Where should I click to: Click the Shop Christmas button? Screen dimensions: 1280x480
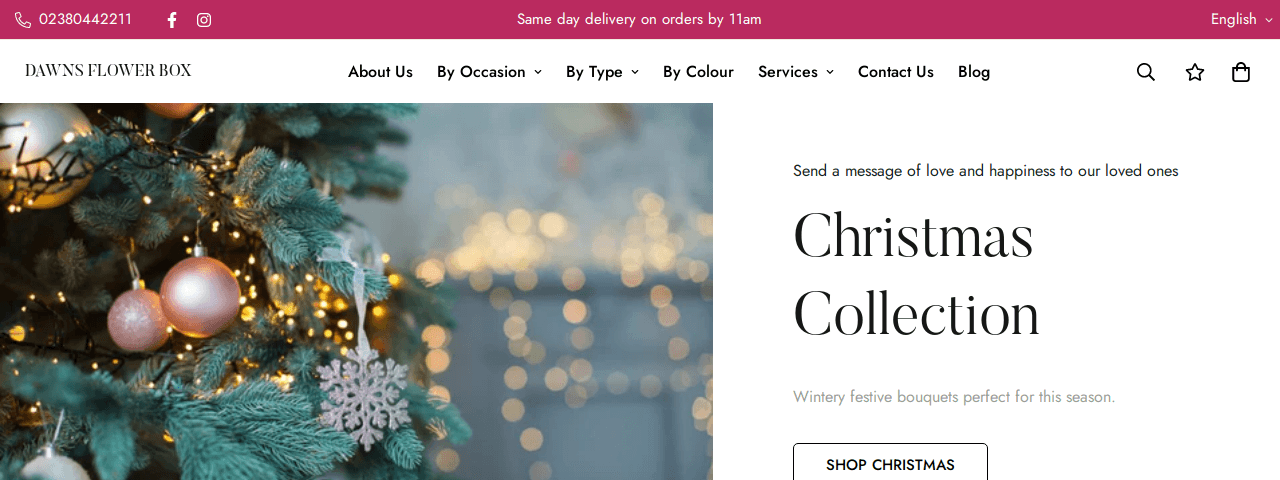click(890, 464)
